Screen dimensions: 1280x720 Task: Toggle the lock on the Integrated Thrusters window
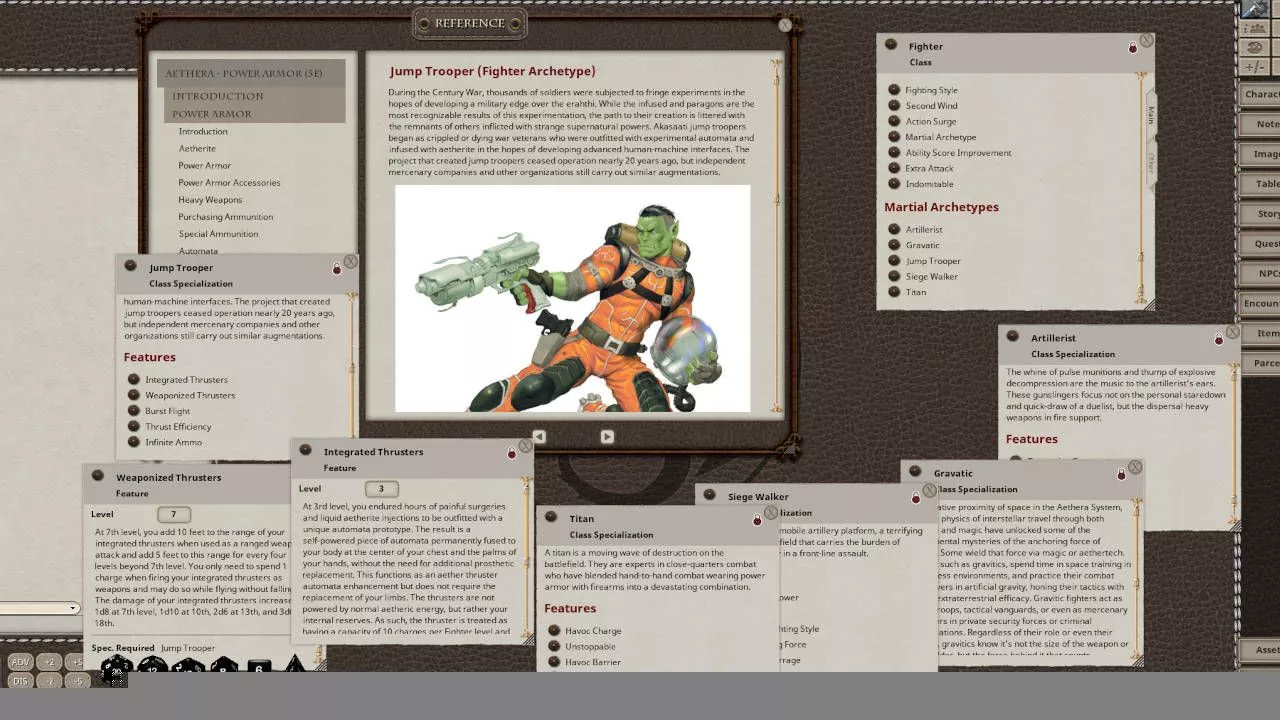pos(511,453)
